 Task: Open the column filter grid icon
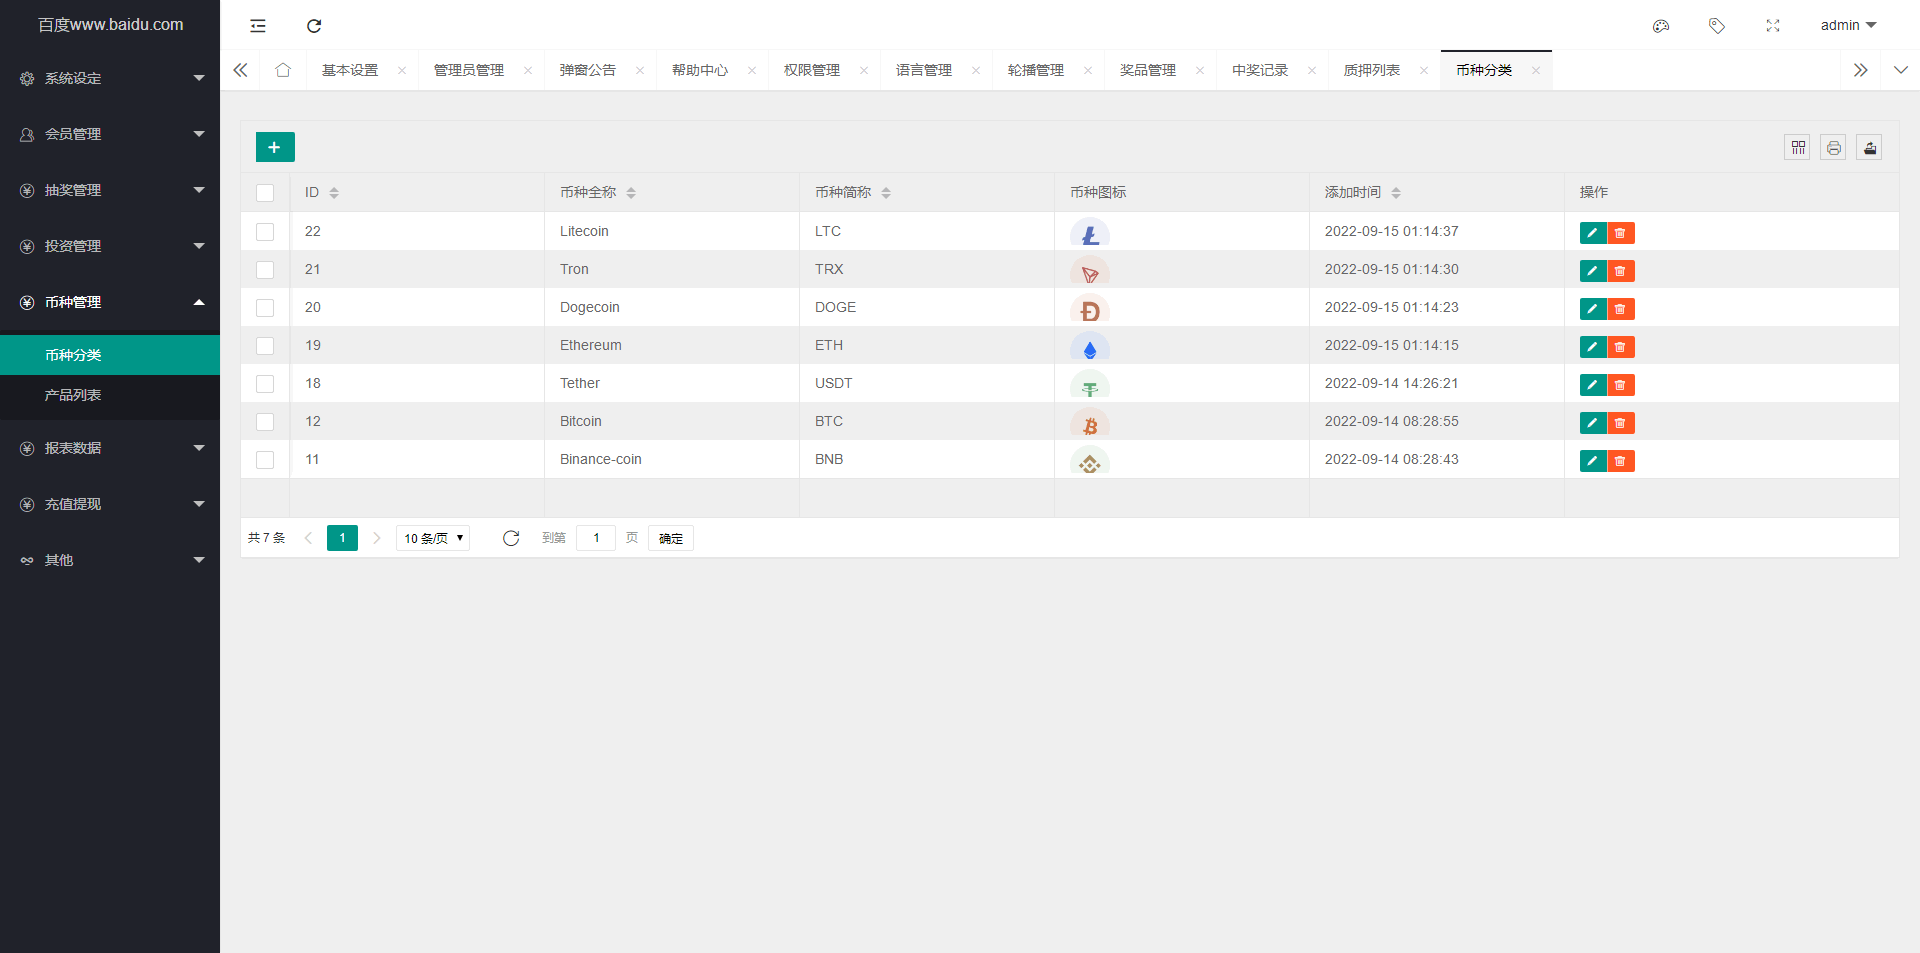(x=1798, y=148)
